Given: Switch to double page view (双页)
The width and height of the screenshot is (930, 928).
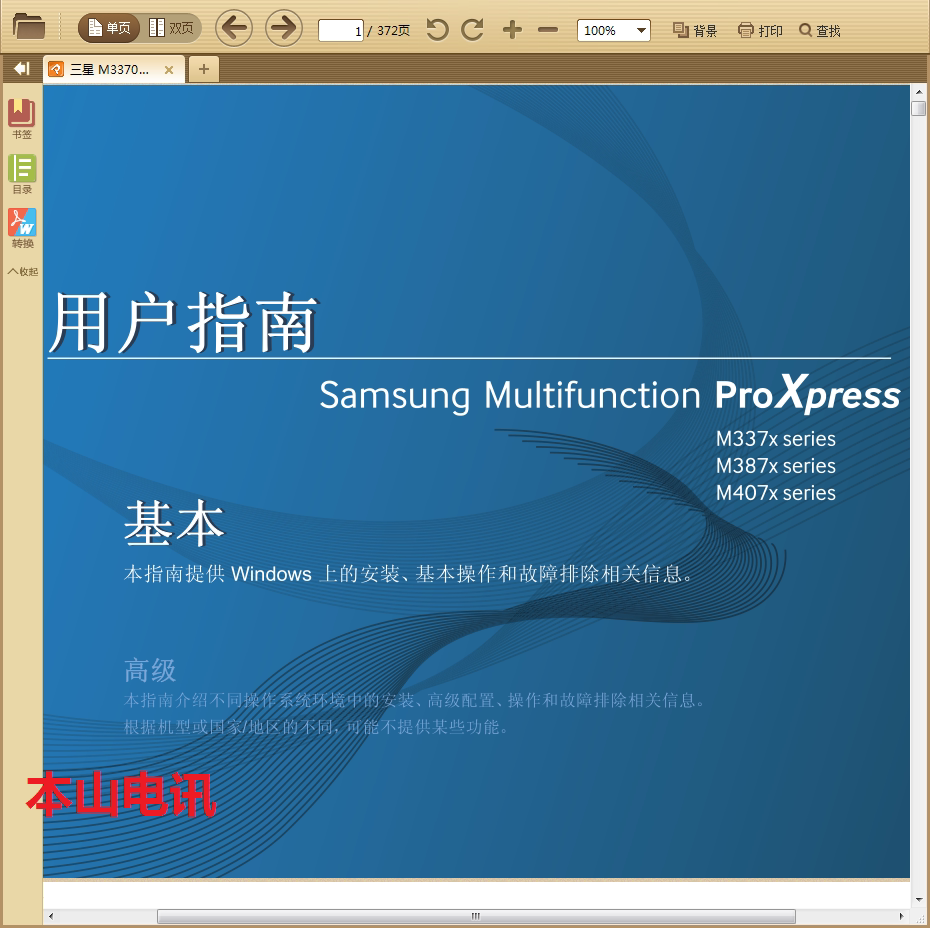Looking at the screenshot, I should [x=171, y=28].
